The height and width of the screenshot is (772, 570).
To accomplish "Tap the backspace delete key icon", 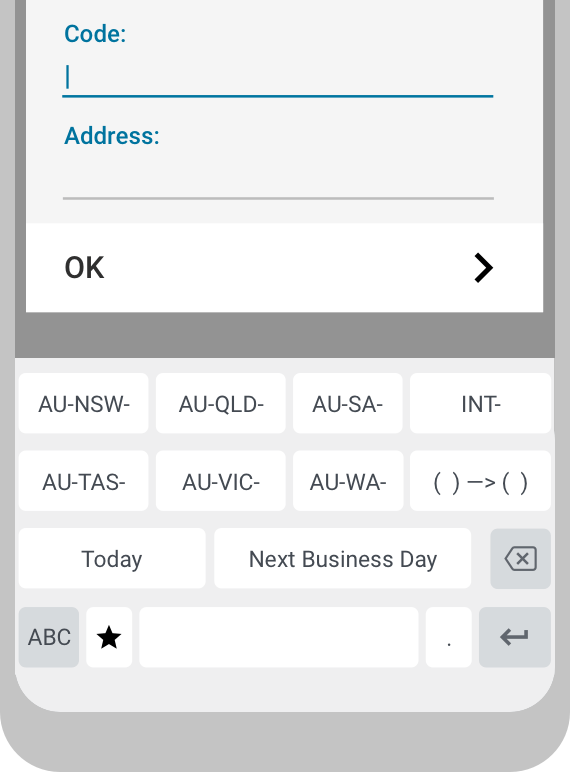I will [520, 558].
